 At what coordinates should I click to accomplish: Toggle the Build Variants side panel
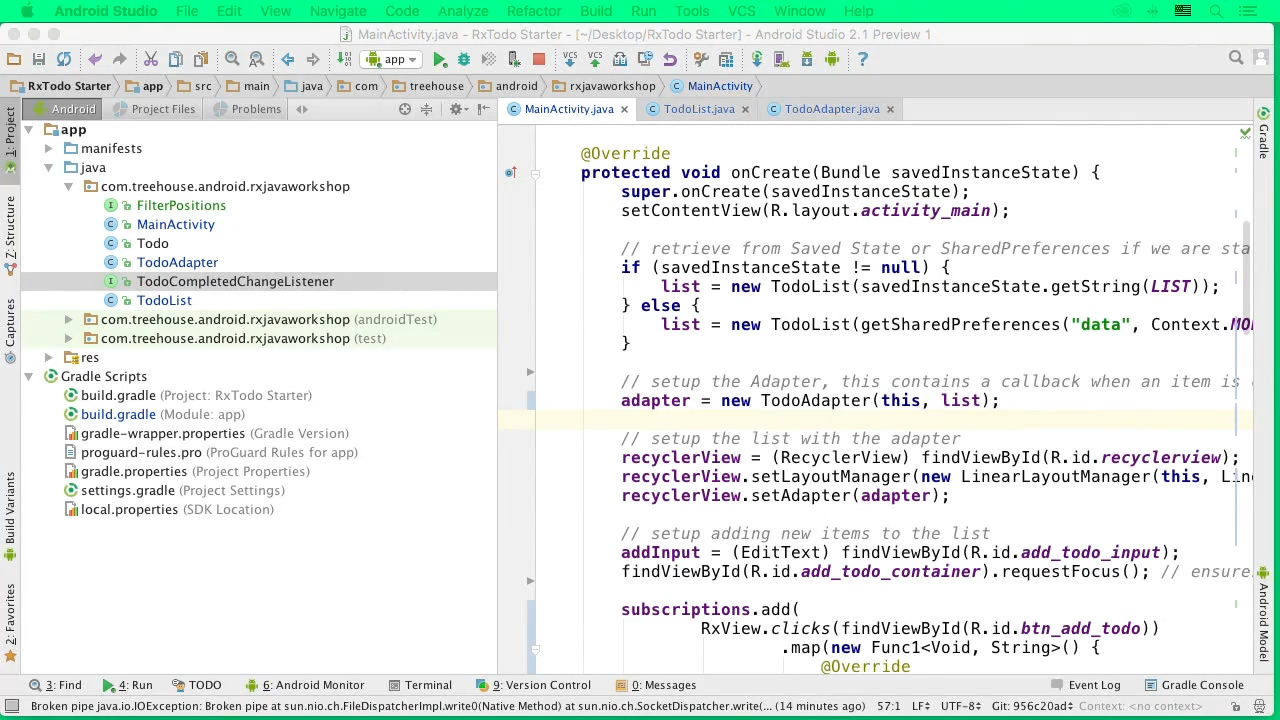point(10,515)
